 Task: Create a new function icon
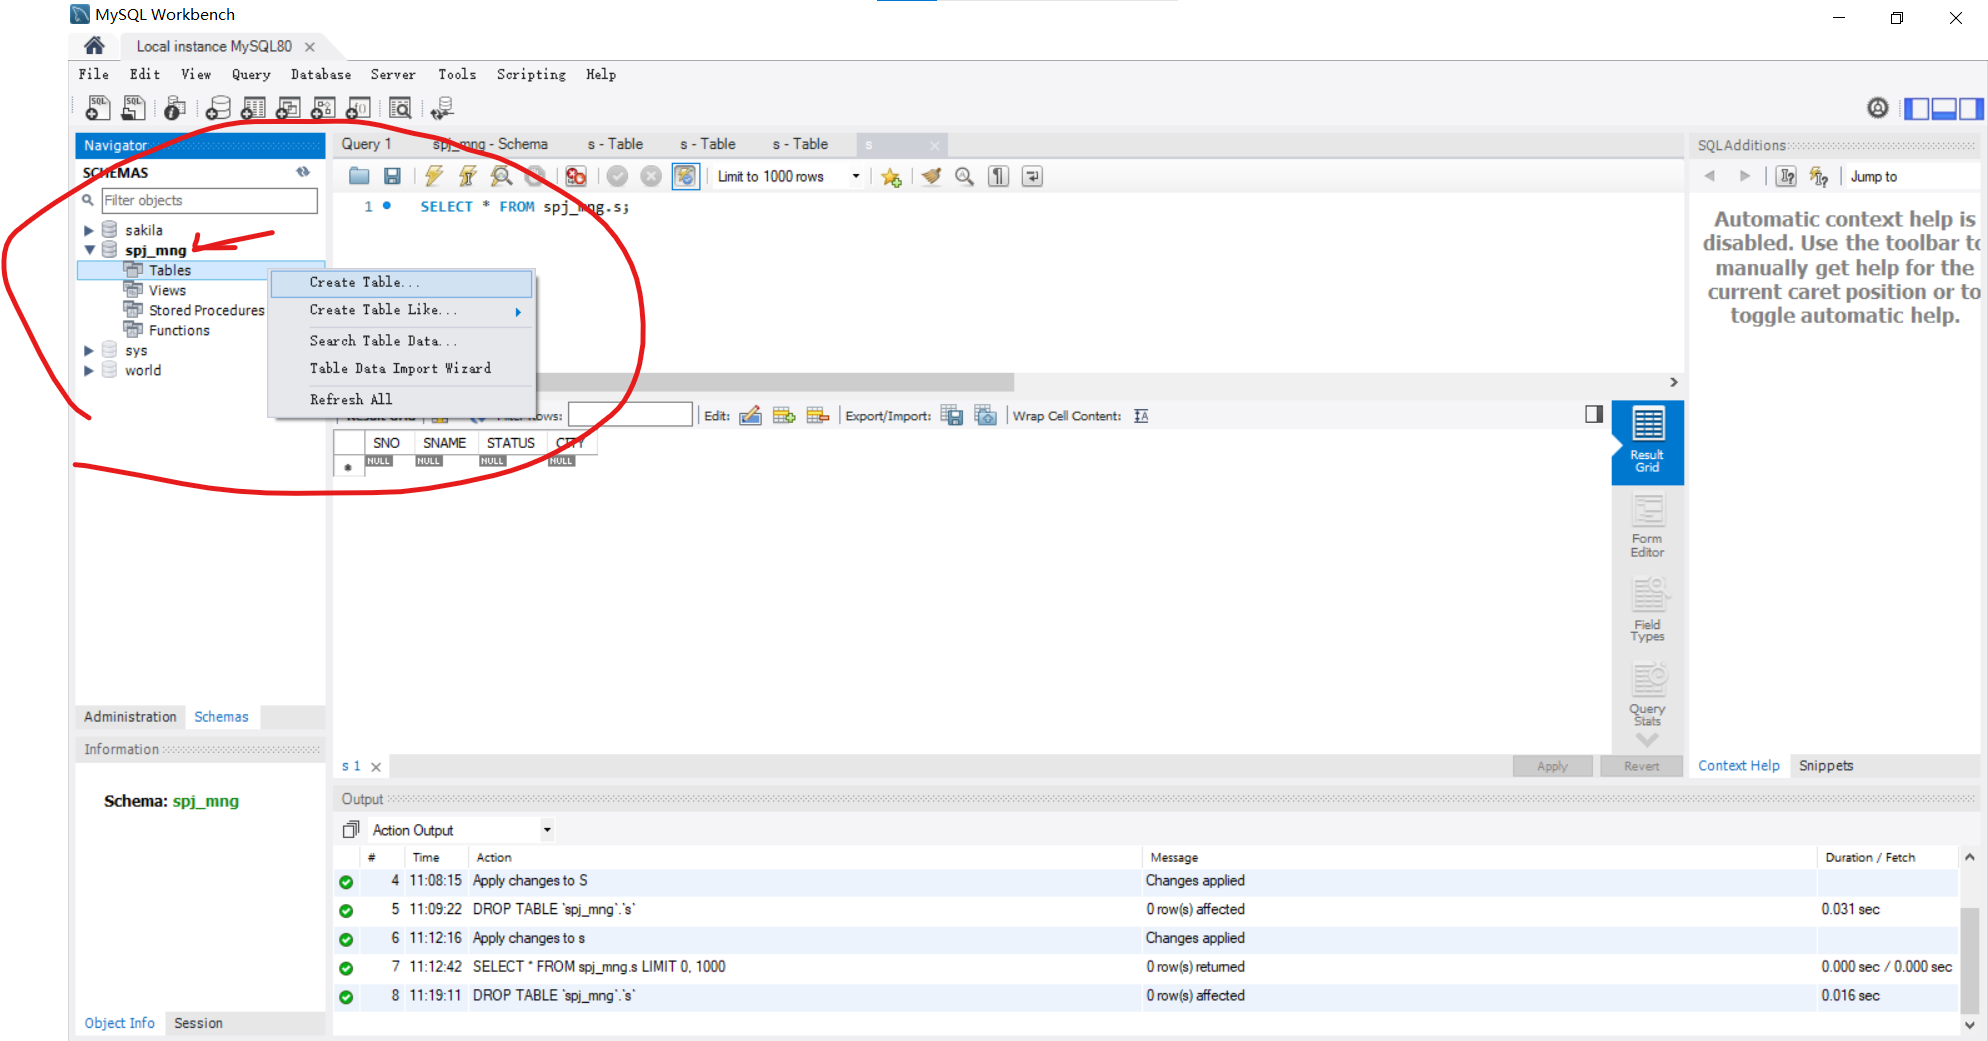coord(358,108)
